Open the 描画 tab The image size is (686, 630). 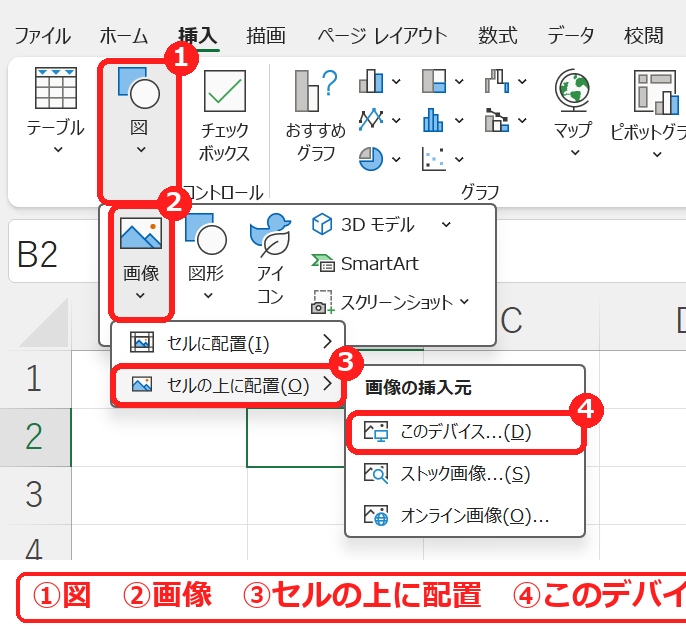(266, 36)
